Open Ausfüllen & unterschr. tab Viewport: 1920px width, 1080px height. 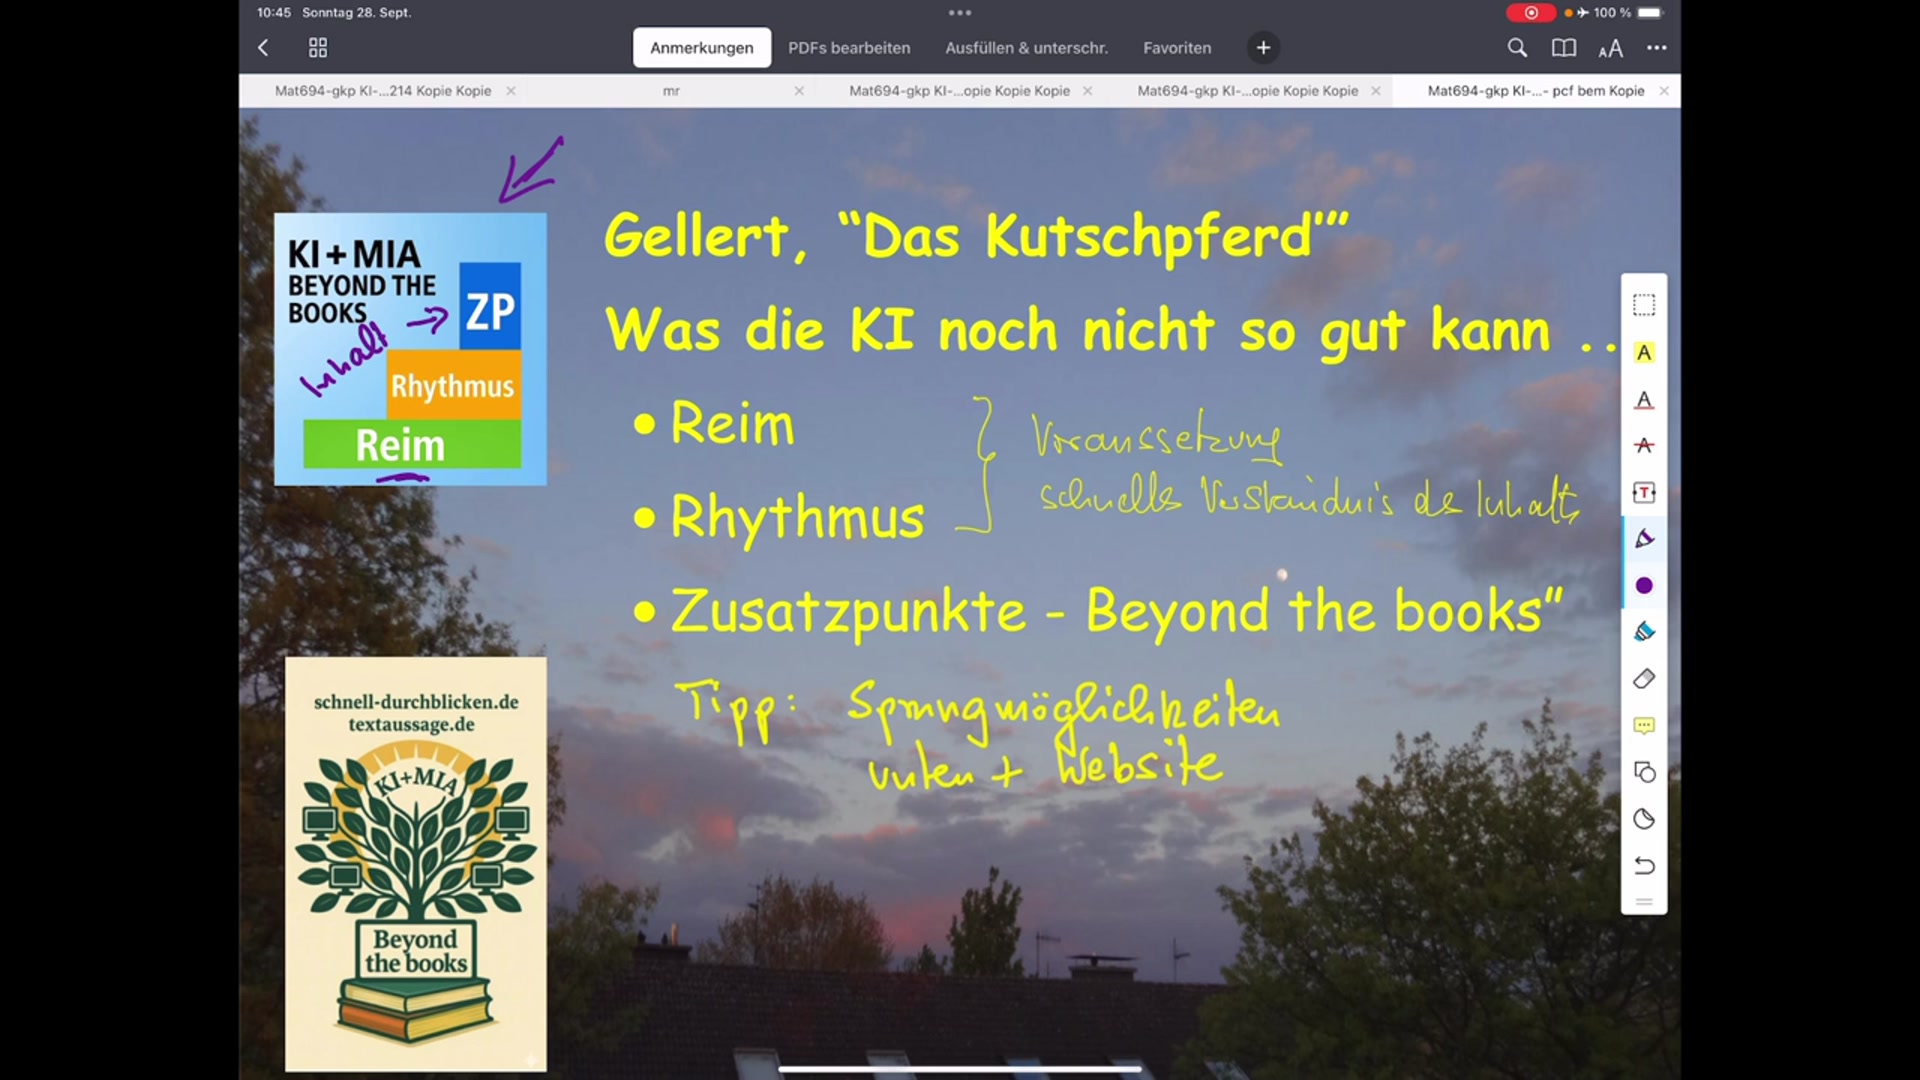coord(1027,48)
